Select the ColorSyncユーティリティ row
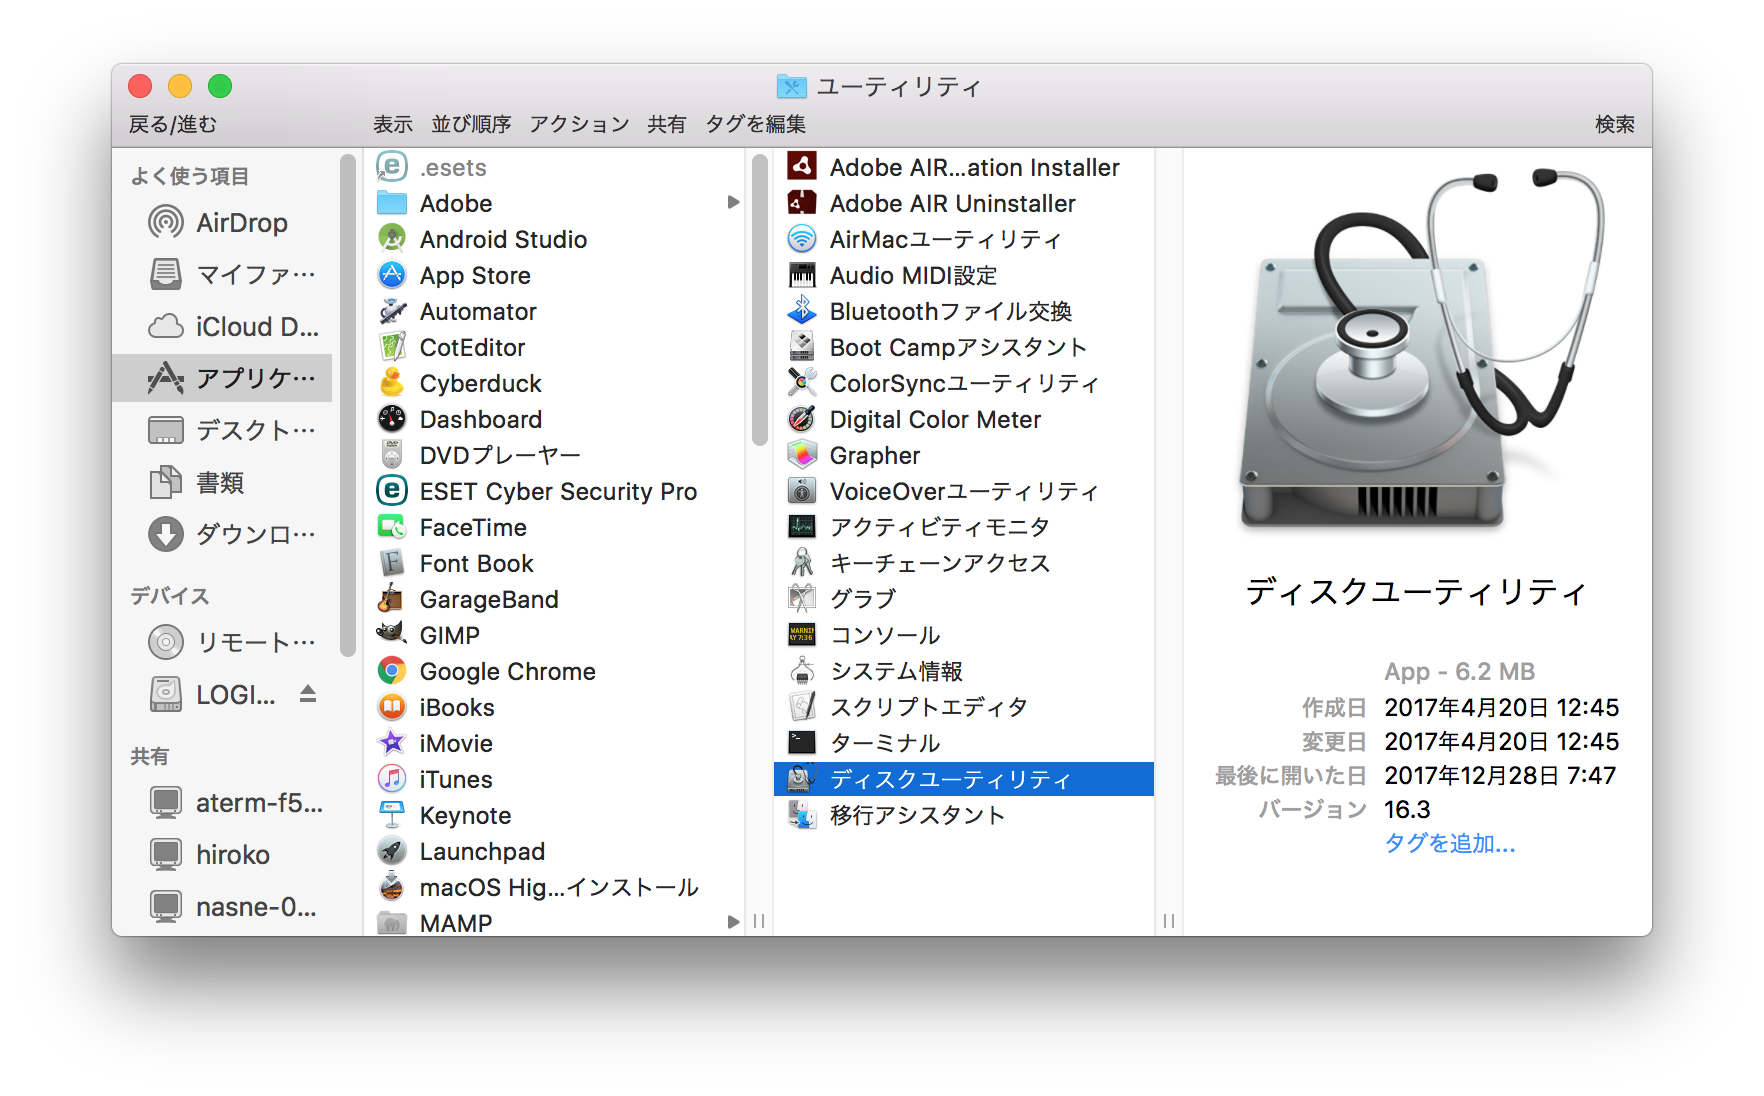Screen dimensions: 1764x1096 pos(964,383)
